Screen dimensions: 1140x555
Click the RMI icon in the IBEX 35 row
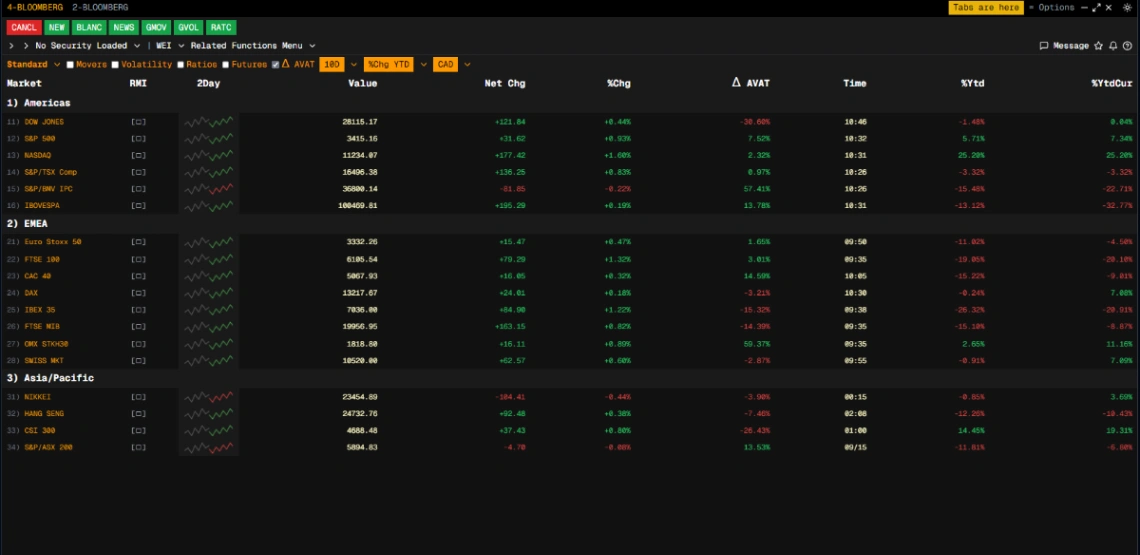point(138,310)
